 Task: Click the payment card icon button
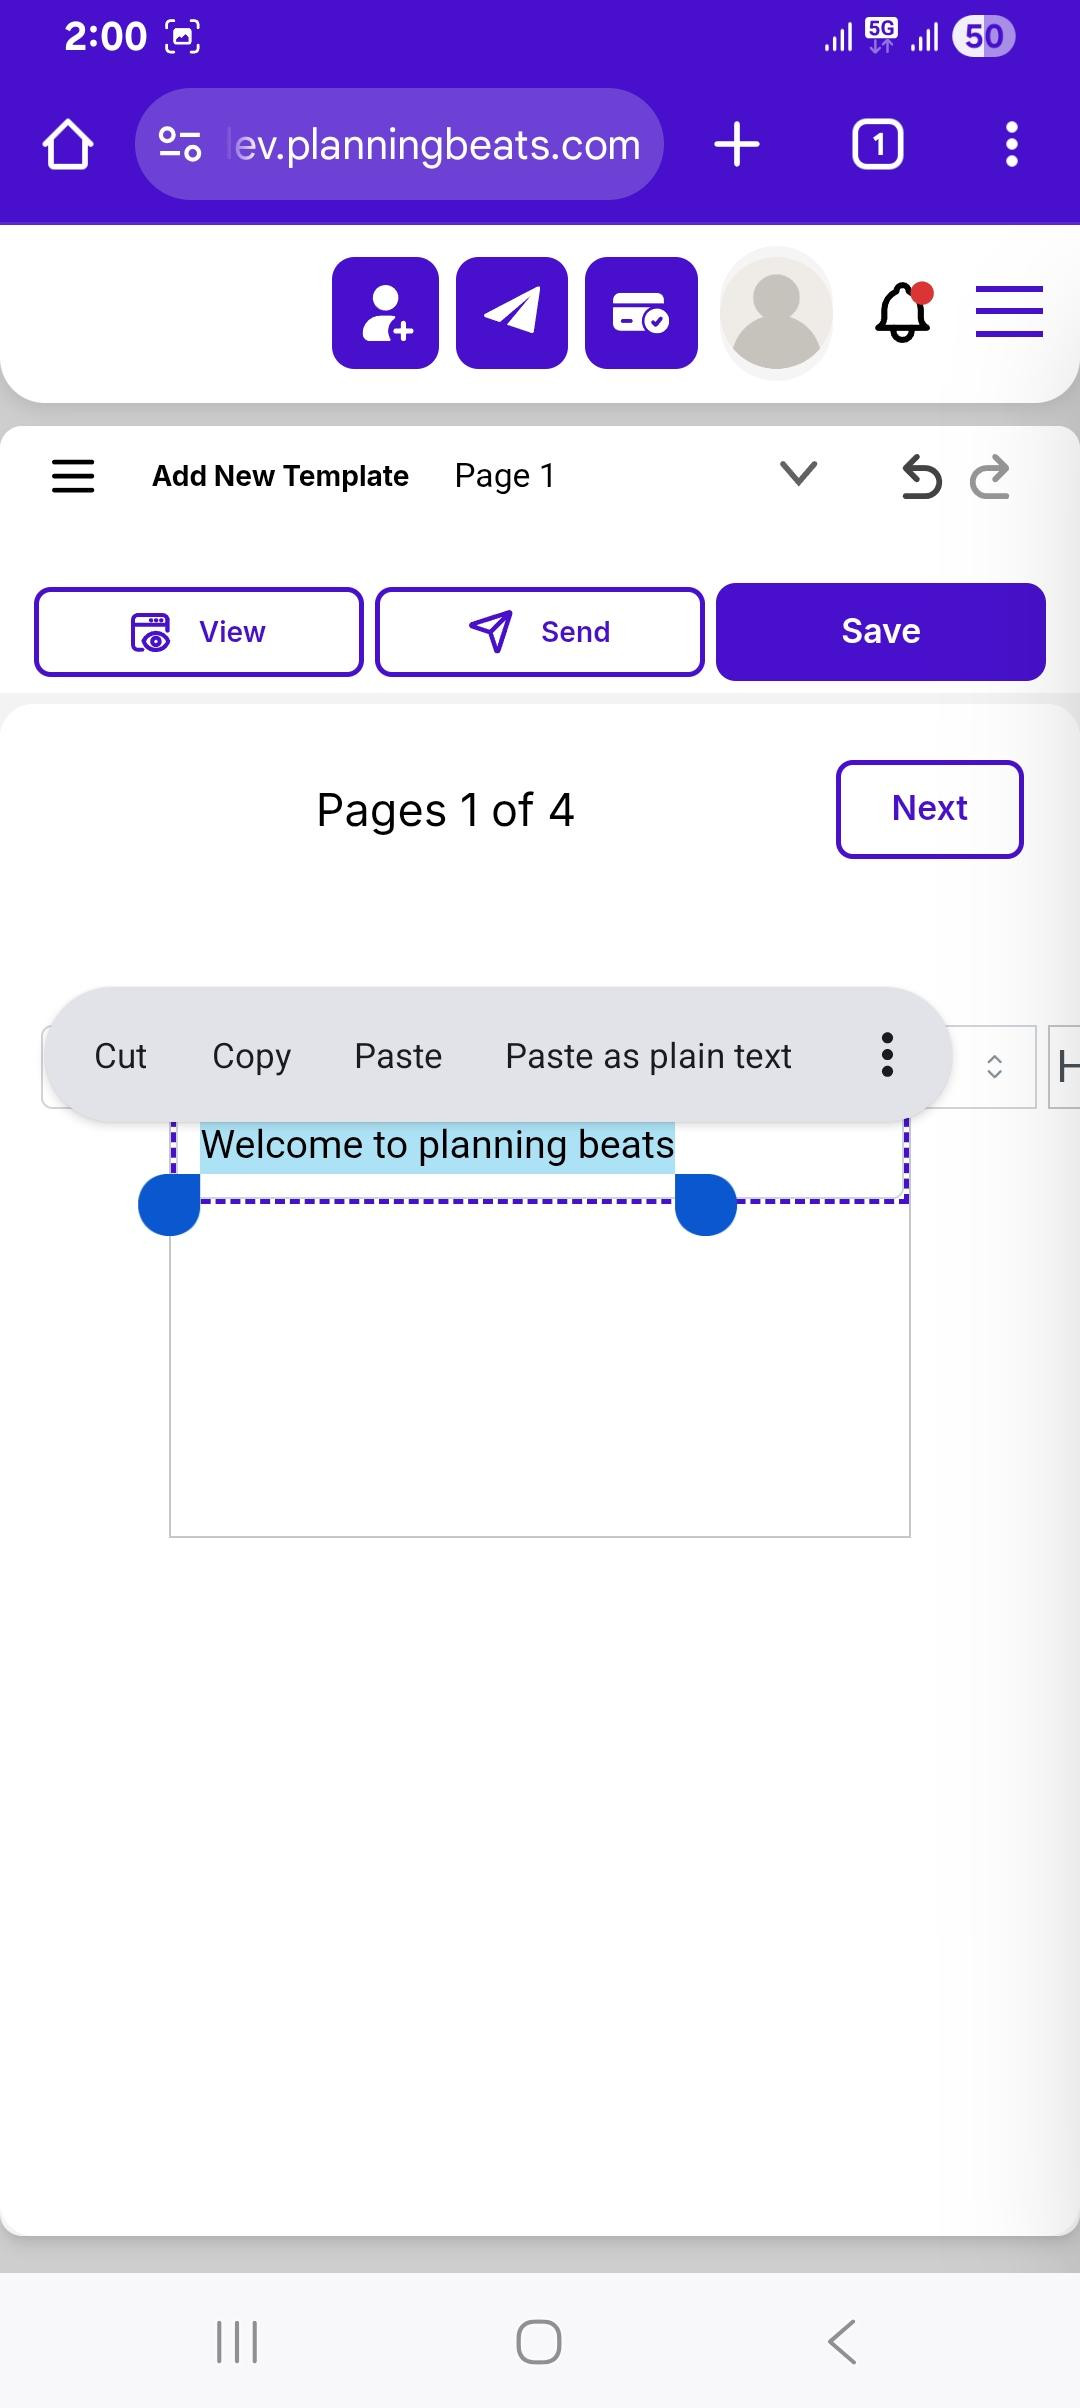[x=641, y=313]
